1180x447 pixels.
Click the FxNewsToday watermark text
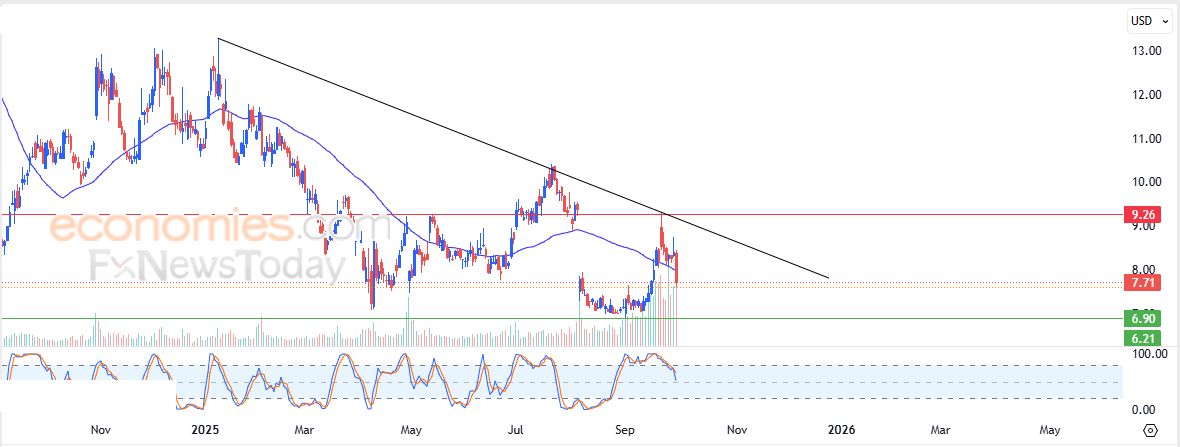point(210,266)
